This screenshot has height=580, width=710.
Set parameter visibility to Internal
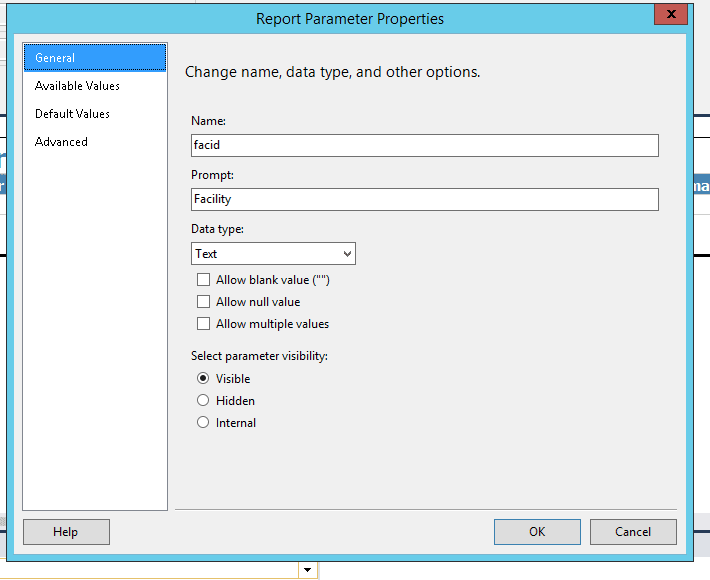[204, 423]
